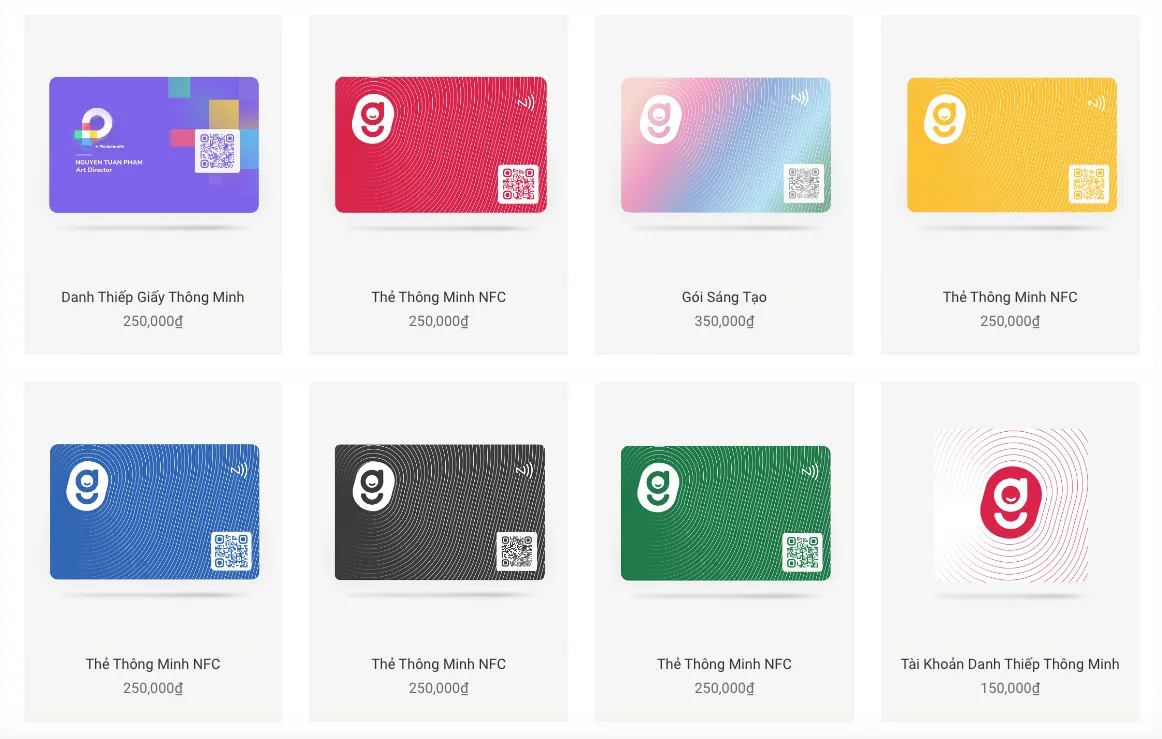This screenshot has width=1162, height=739.
Task: Click Thẻ Thông Minh NFC title under red card
Action: 439,297
